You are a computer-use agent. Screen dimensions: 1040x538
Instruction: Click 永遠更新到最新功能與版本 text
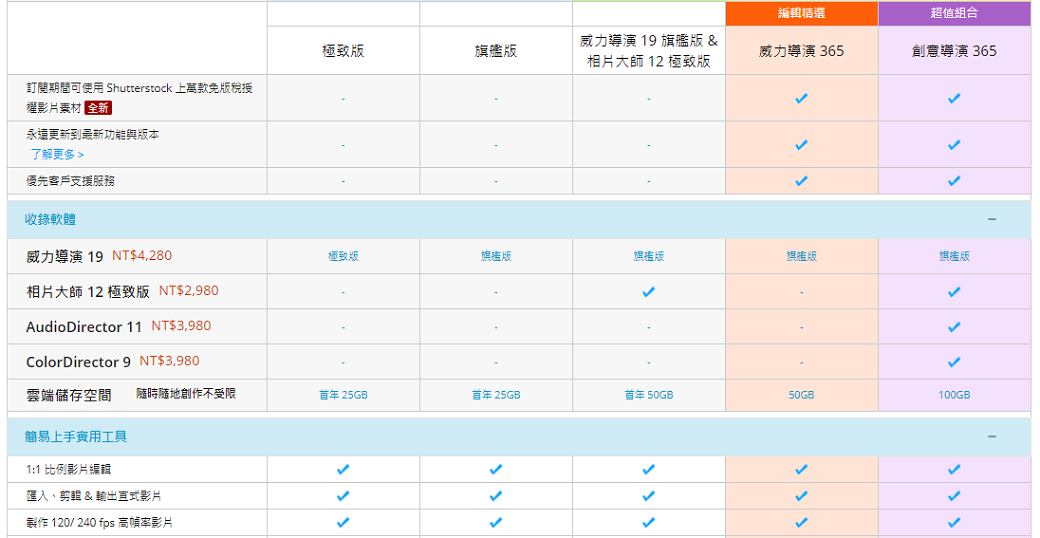pyautogui.click(x=93, y=135)
